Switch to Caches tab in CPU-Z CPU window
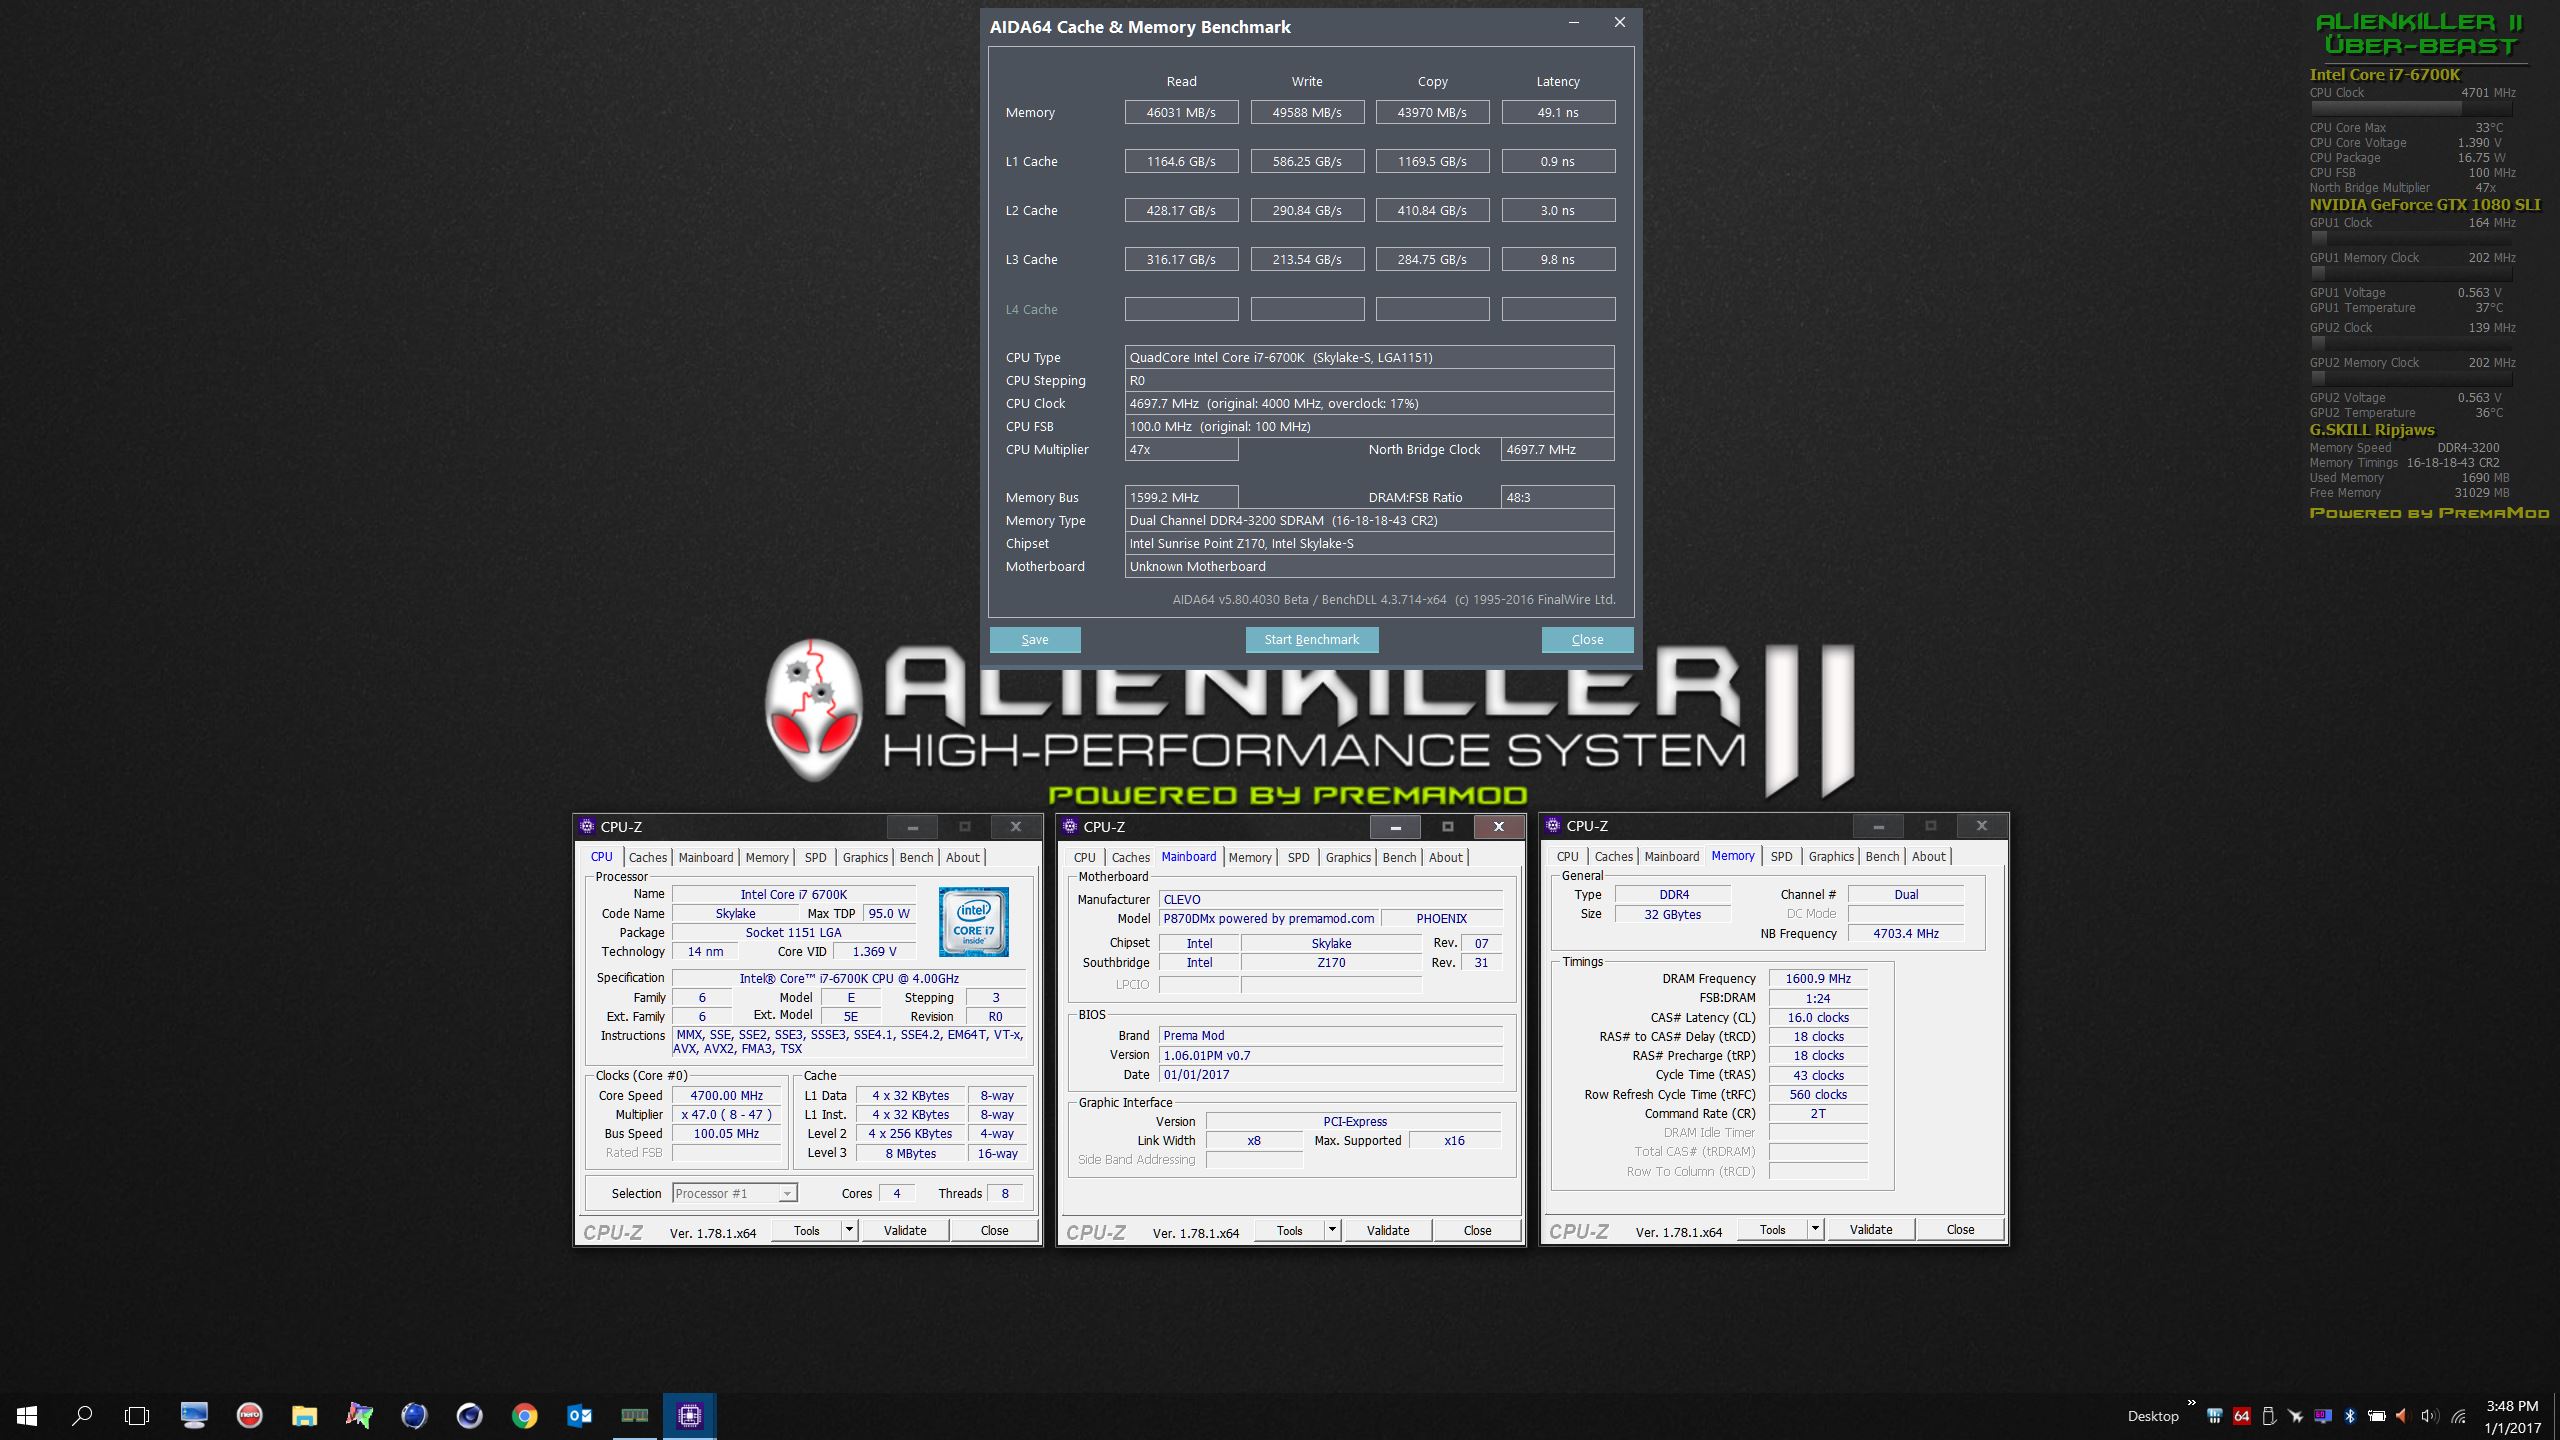Image resolution: width=2560 pixels, height=1440 pixels. [647, 857]
